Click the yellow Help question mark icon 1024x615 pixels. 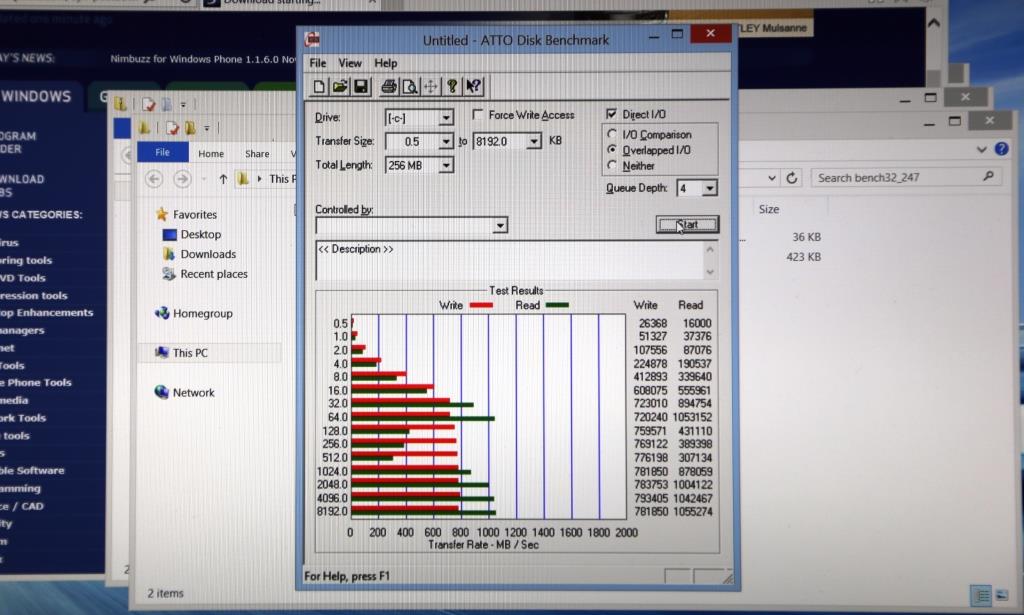pos(452,86)
